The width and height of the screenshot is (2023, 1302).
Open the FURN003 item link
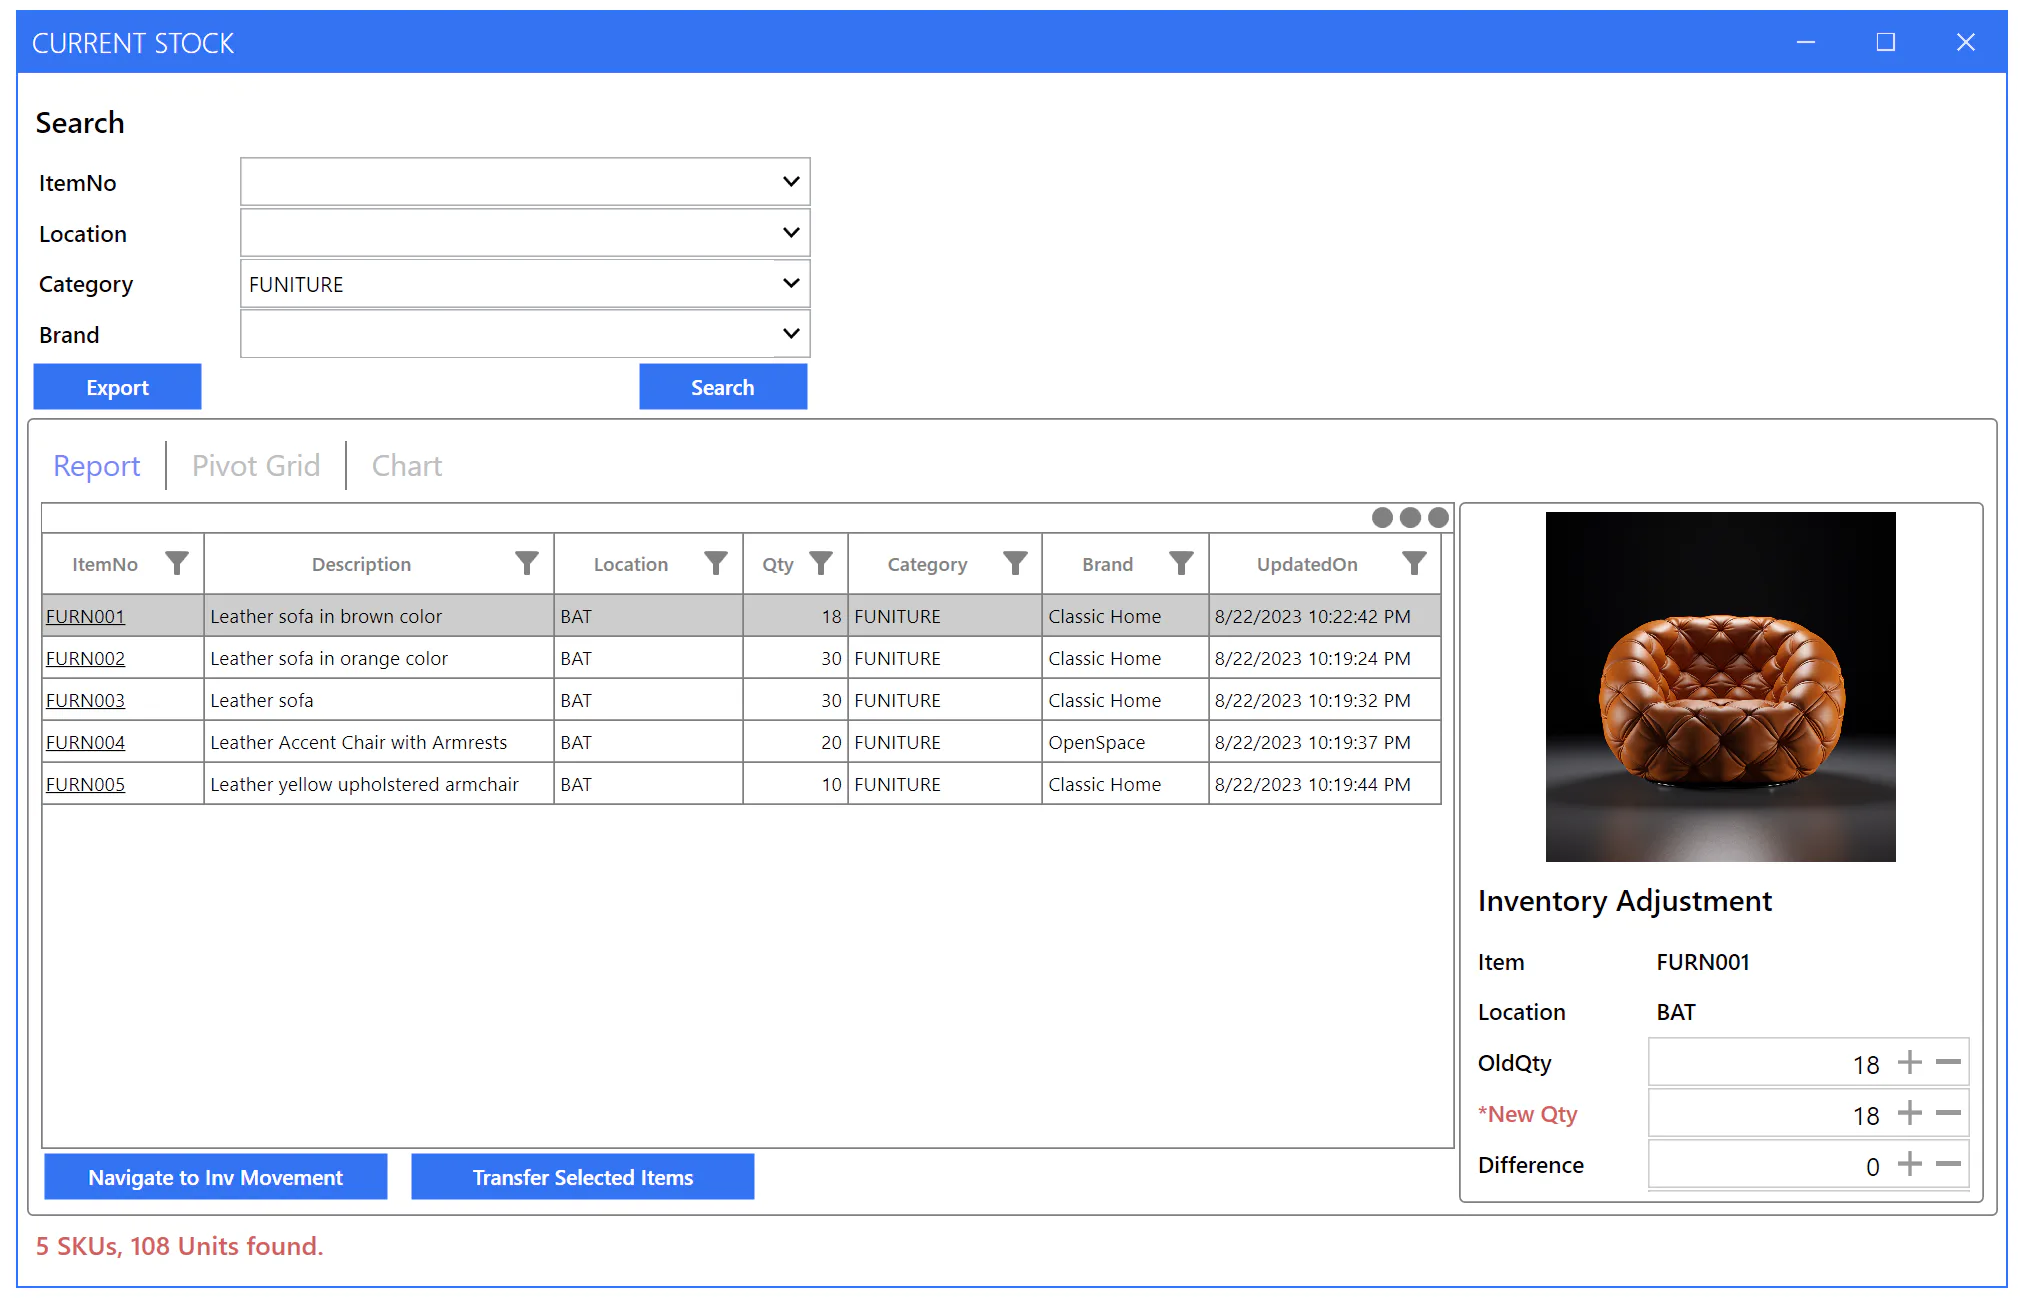[86, 701]
